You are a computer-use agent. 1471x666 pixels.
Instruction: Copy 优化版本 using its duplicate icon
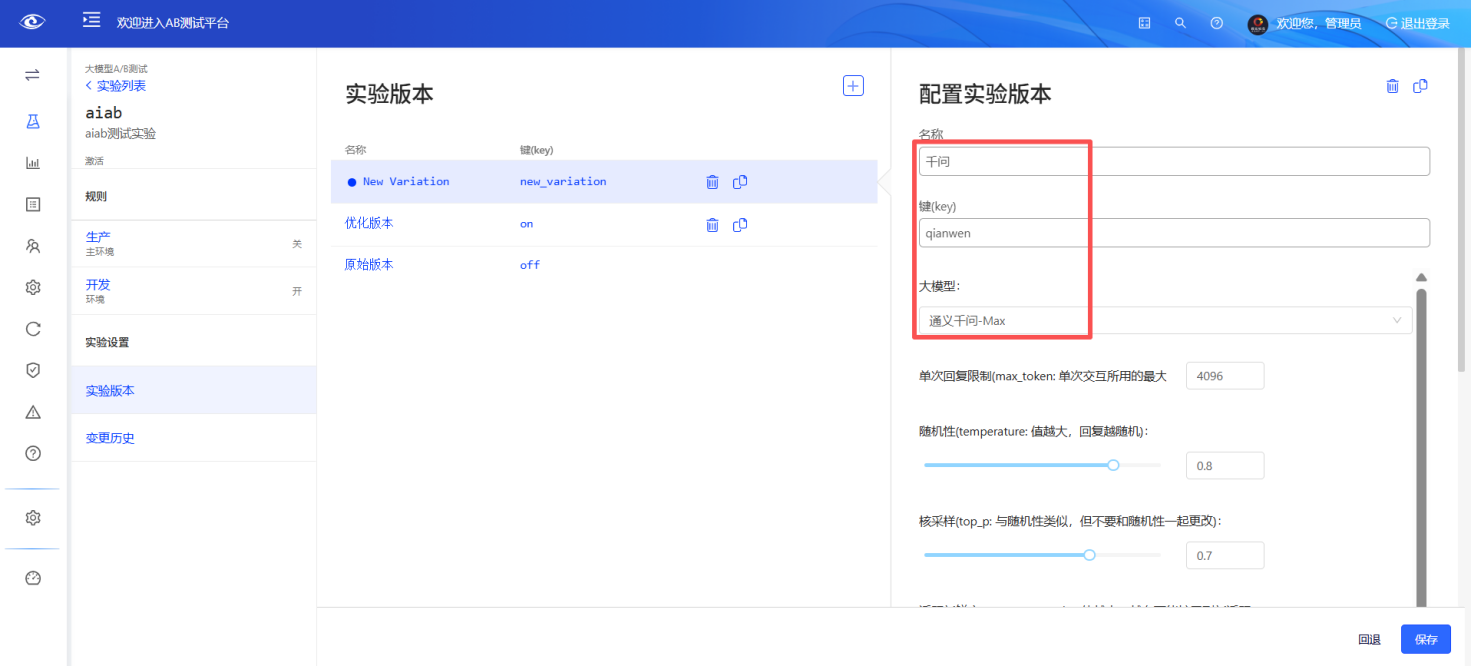coord(740,224)
